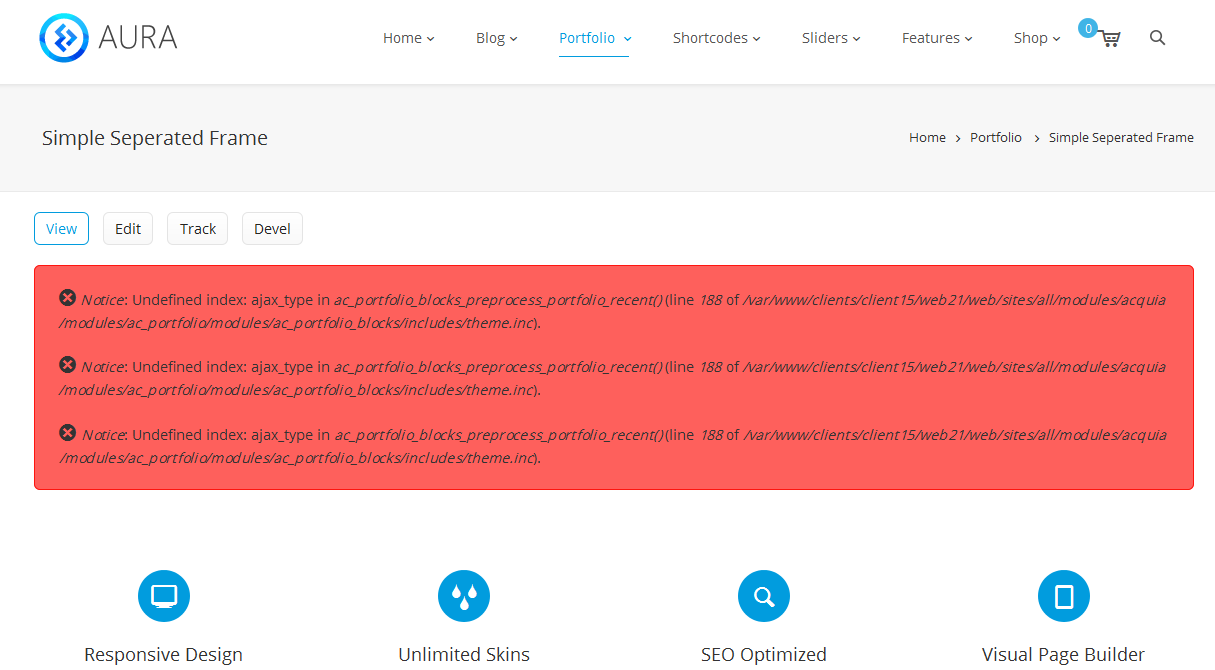Click the Responsive Design monitor icon
The height and width of the screenshot is (670, 1215).
click(x=164, y=596)
